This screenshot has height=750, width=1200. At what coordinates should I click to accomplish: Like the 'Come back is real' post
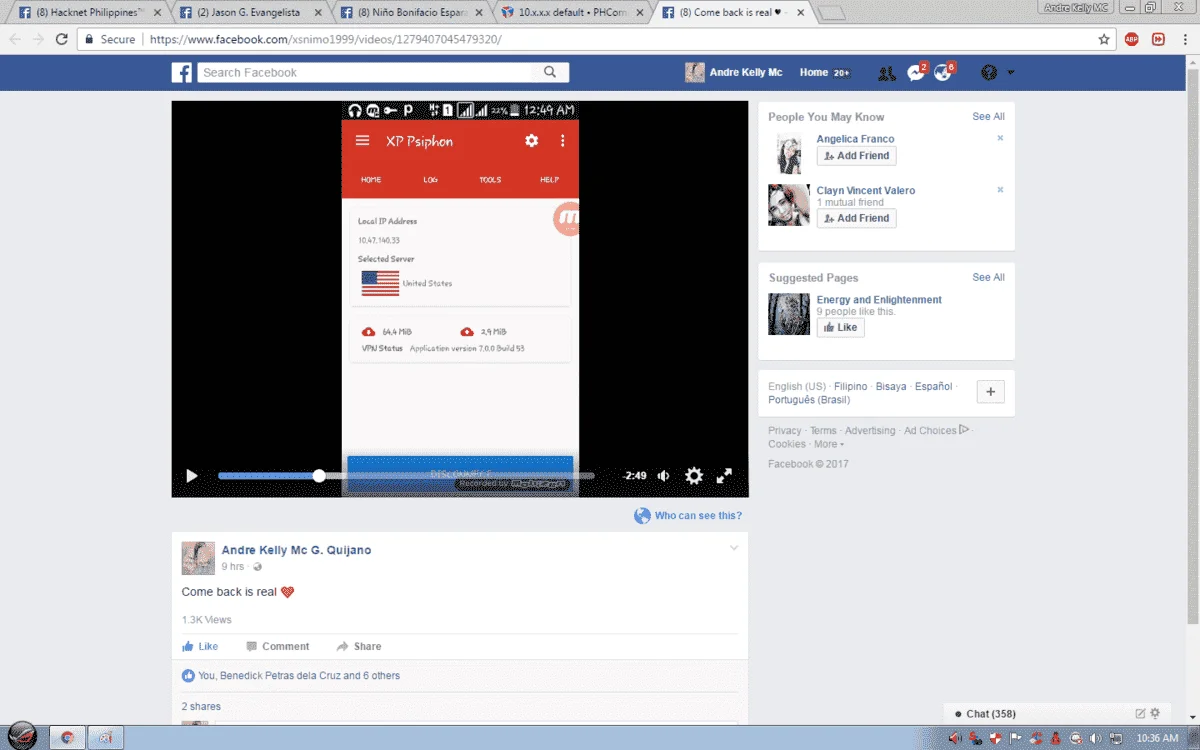(200, 646)
